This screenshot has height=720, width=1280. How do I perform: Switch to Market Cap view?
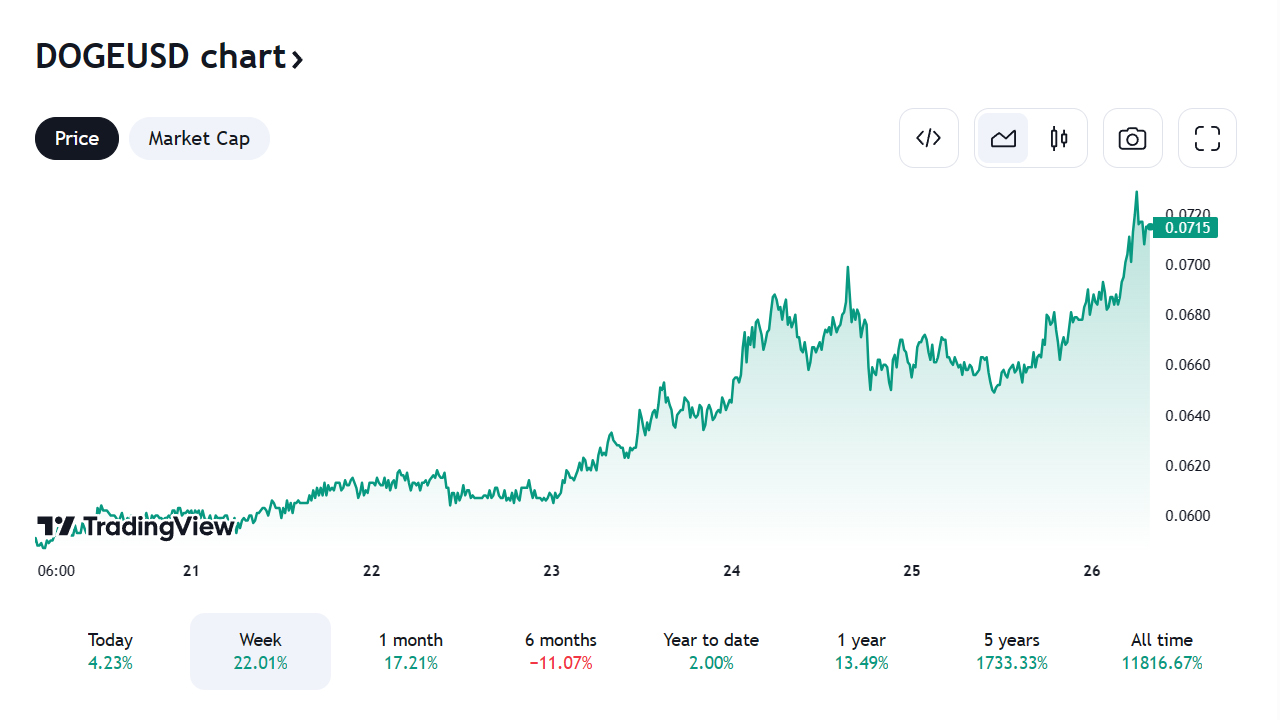(199, 138)
